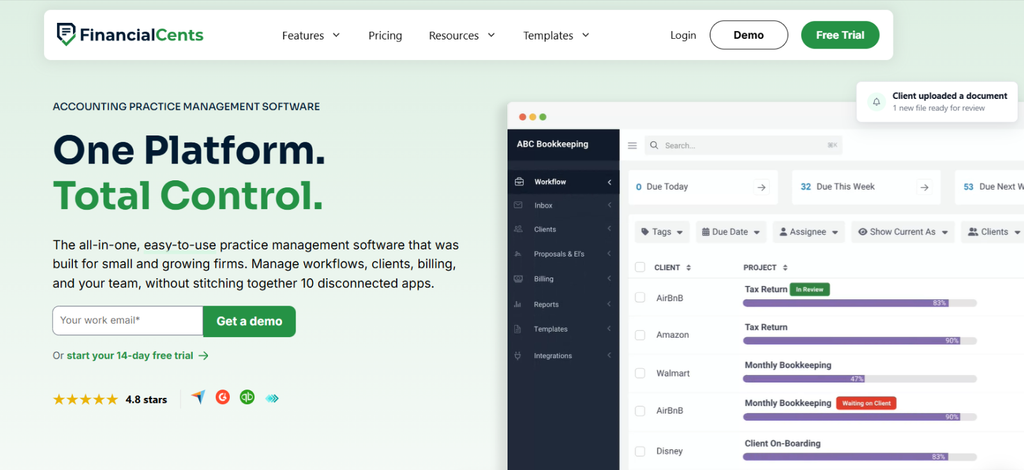Screen dimensions: 1024x470
Task: Open the Features navigation menu
Action: [311, 35]
